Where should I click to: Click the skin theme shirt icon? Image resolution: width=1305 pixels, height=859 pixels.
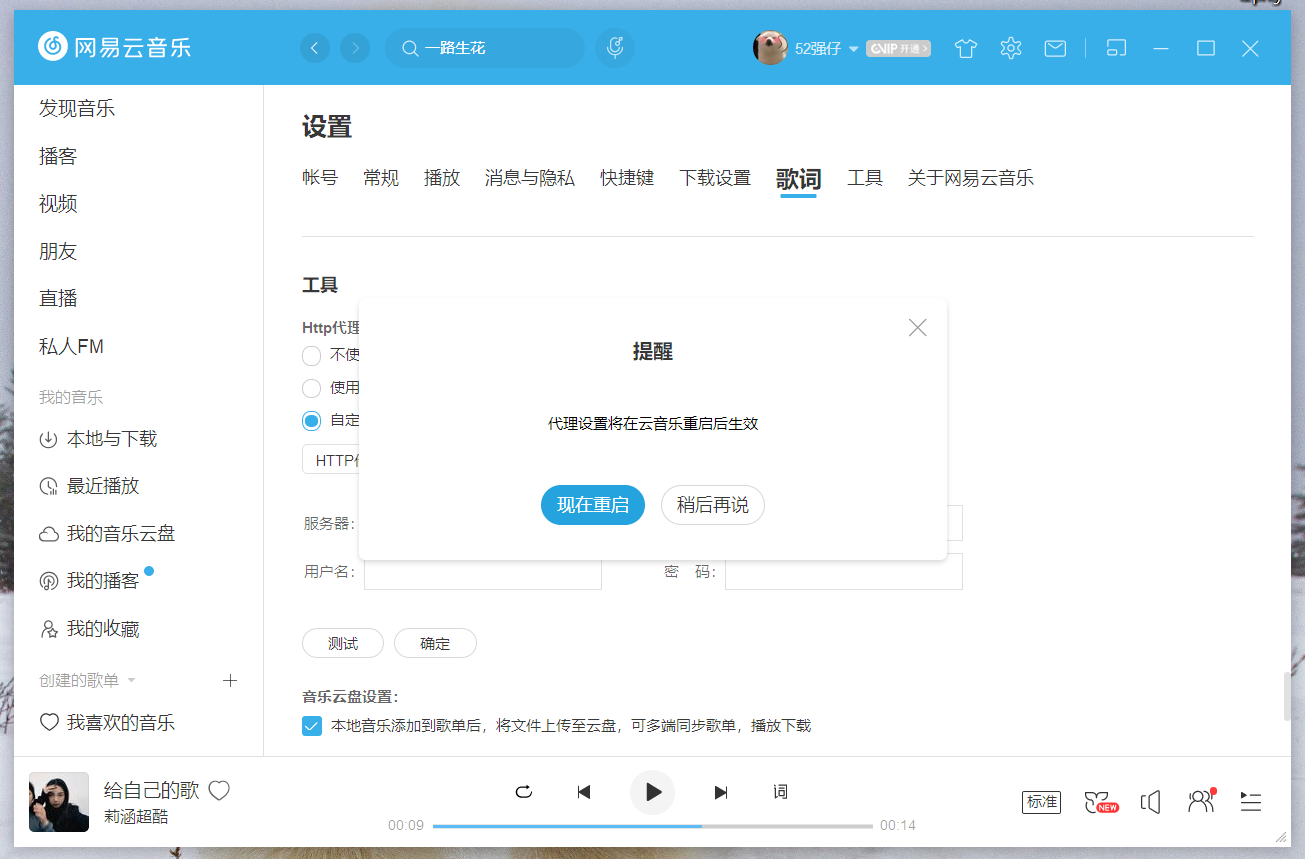(x=965, y=48)
